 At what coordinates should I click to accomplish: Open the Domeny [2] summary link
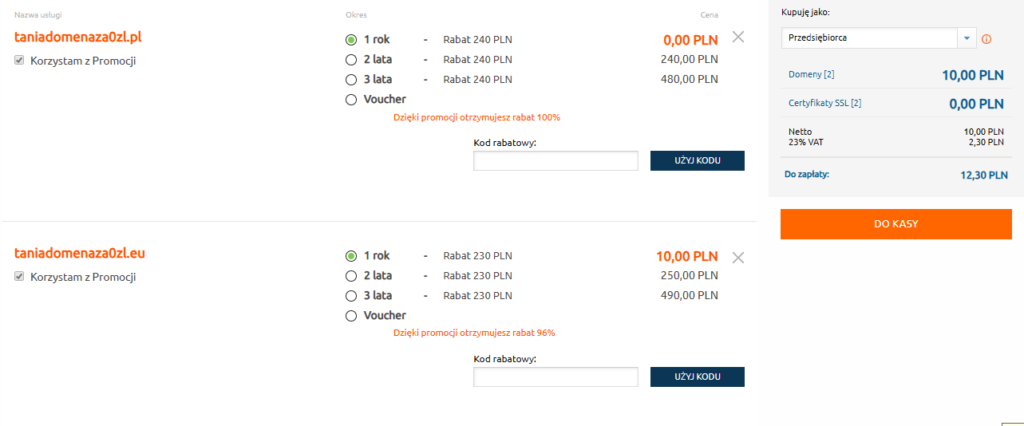[811, 75]
